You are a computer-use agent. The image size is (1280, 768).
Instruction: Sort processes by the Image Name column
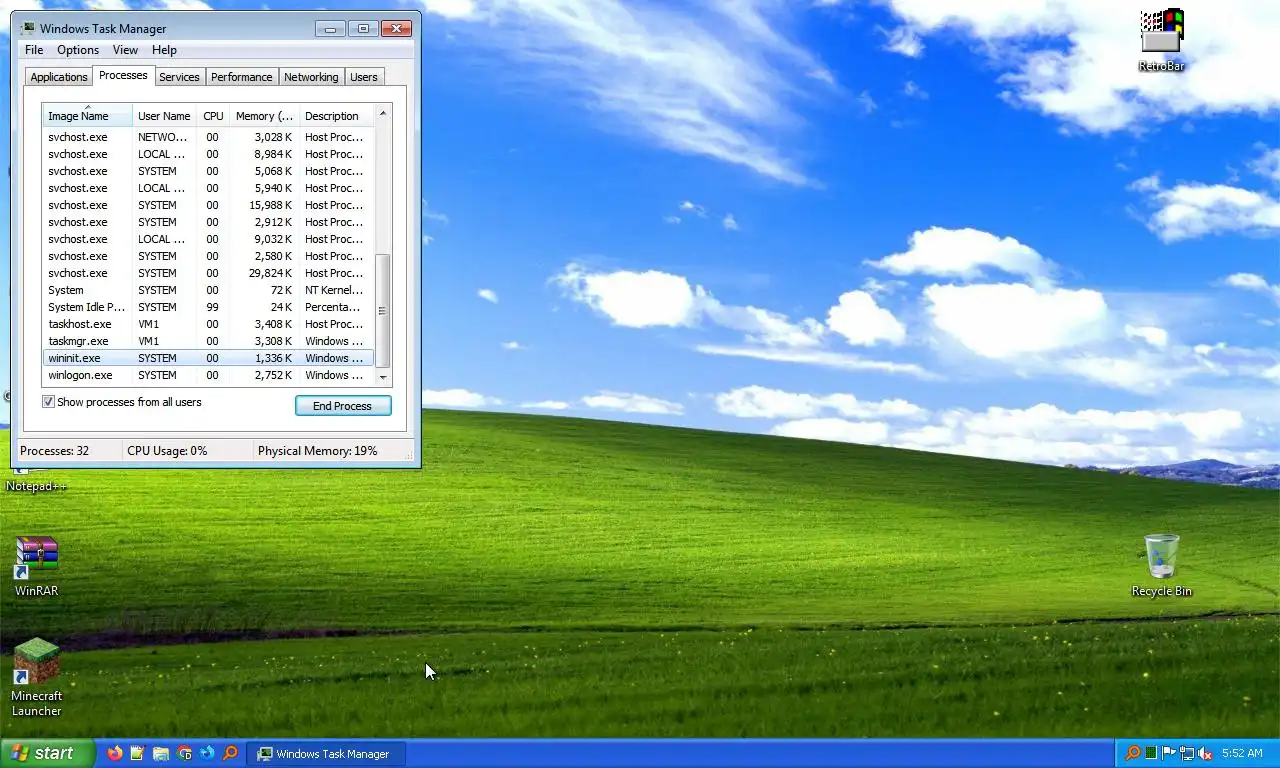pos(87,116)
